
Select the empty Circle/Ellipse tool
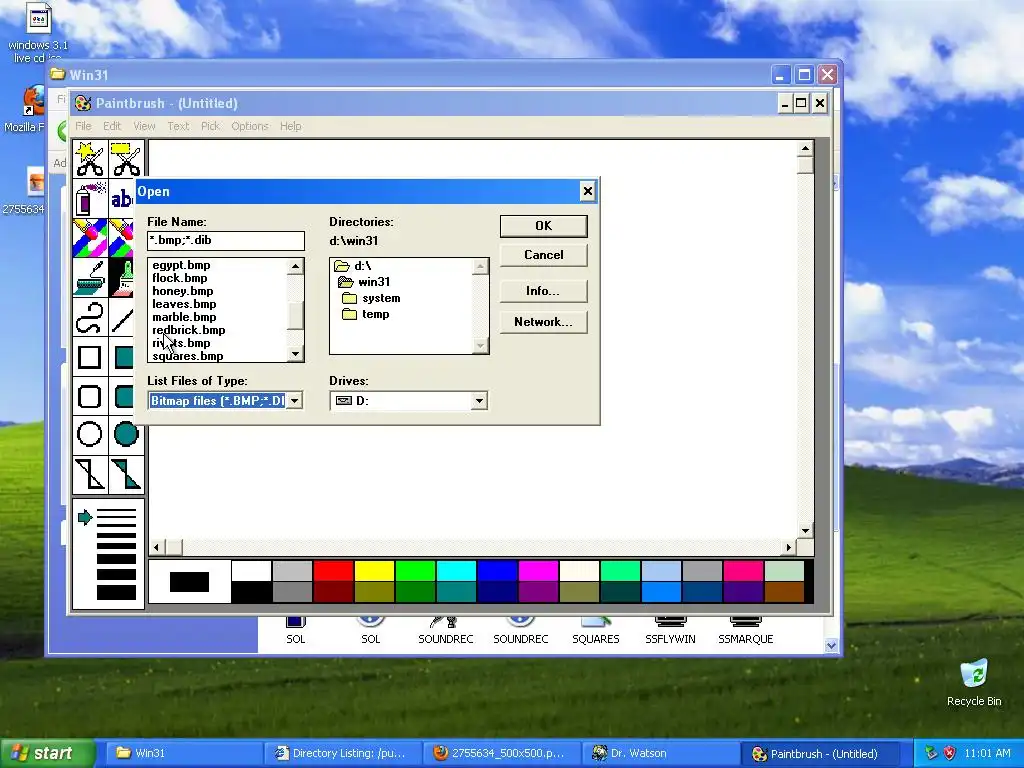click(x=90, y=434)
